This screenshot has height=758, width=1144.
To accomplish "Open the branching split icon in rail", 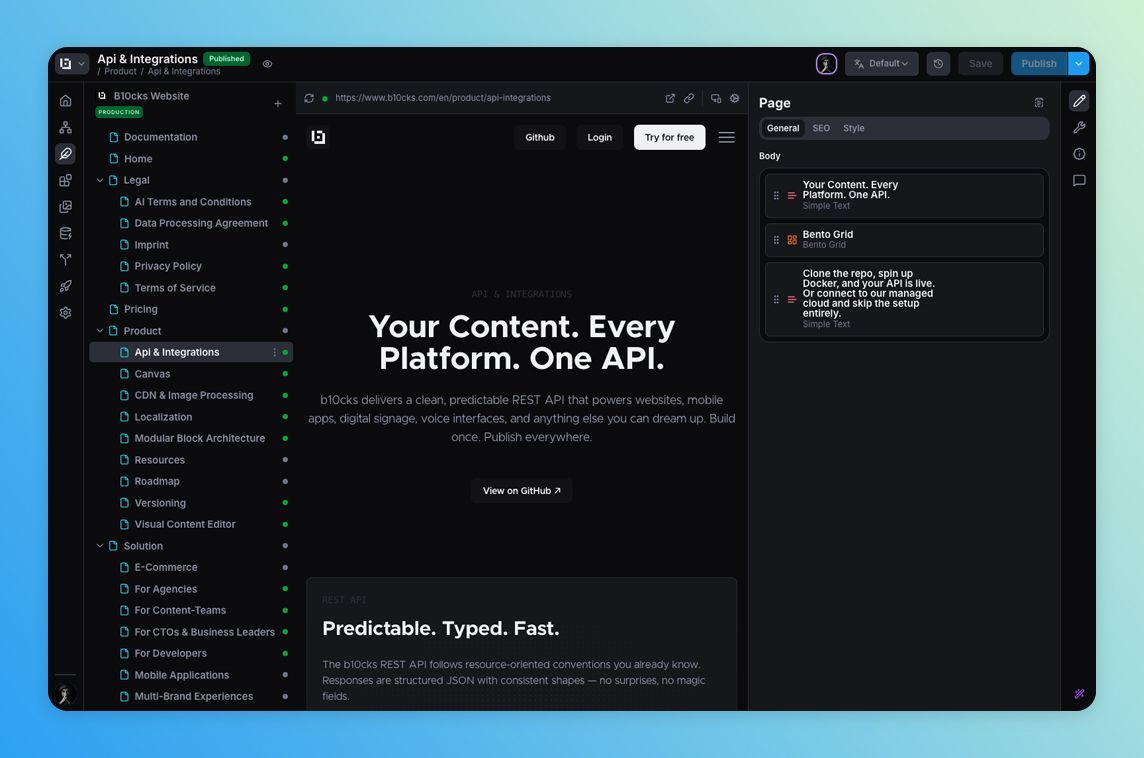I will click(x=66, y=260).
